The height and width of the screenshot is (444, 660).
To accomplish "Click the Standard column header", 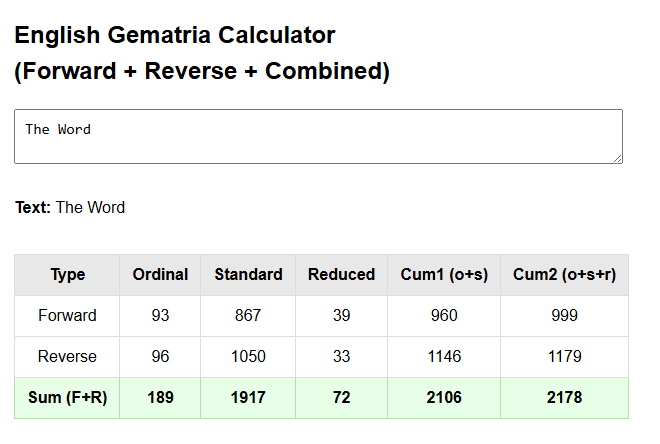I will tap(248, 274).
